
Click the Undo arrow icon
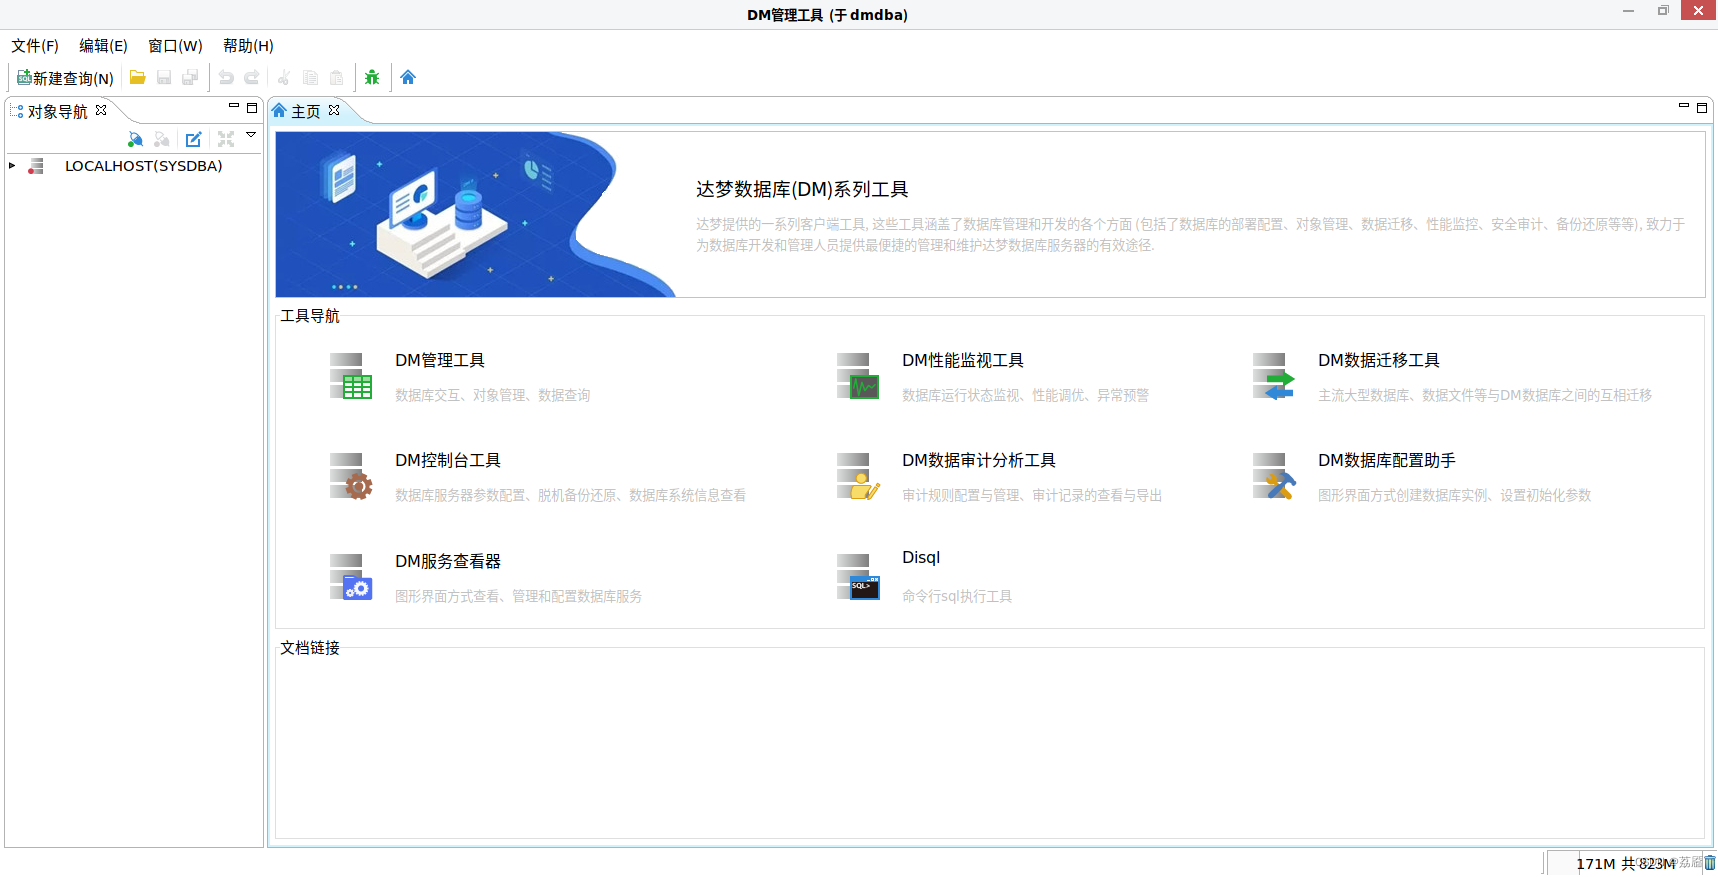pyautogui.click(x=226, y=77)
